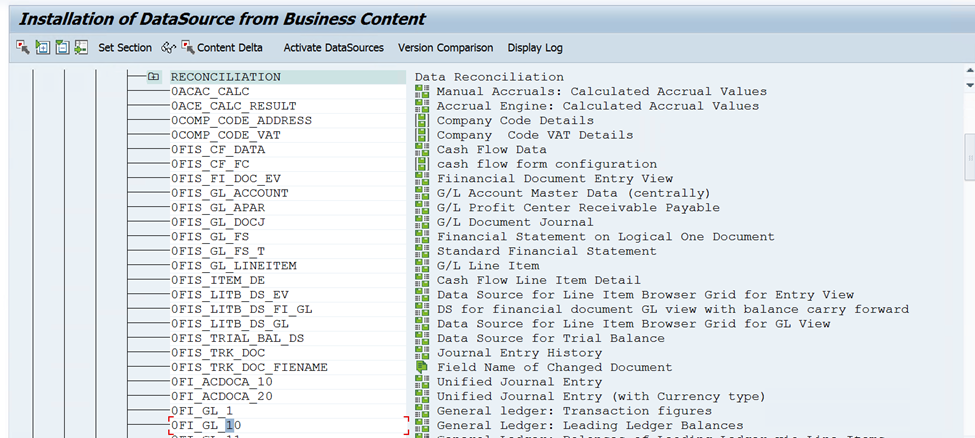
Task: Click the glasses display icon in toolbar
Action: 168,47
